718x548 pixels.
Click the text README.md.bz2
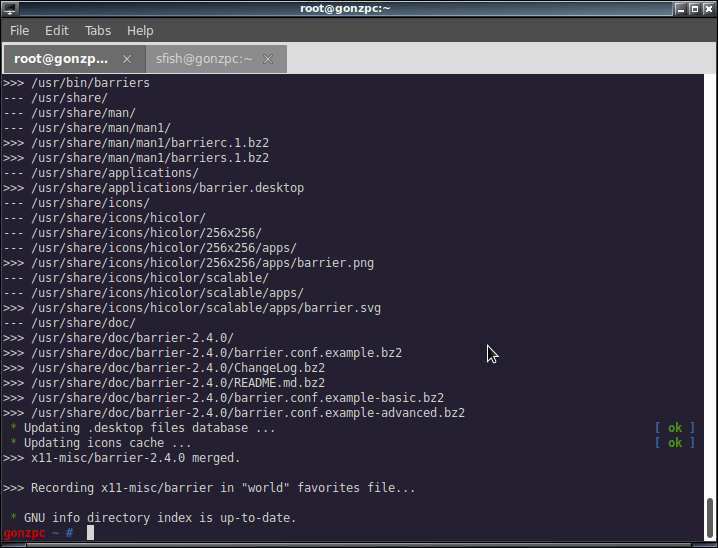point(279,383)
